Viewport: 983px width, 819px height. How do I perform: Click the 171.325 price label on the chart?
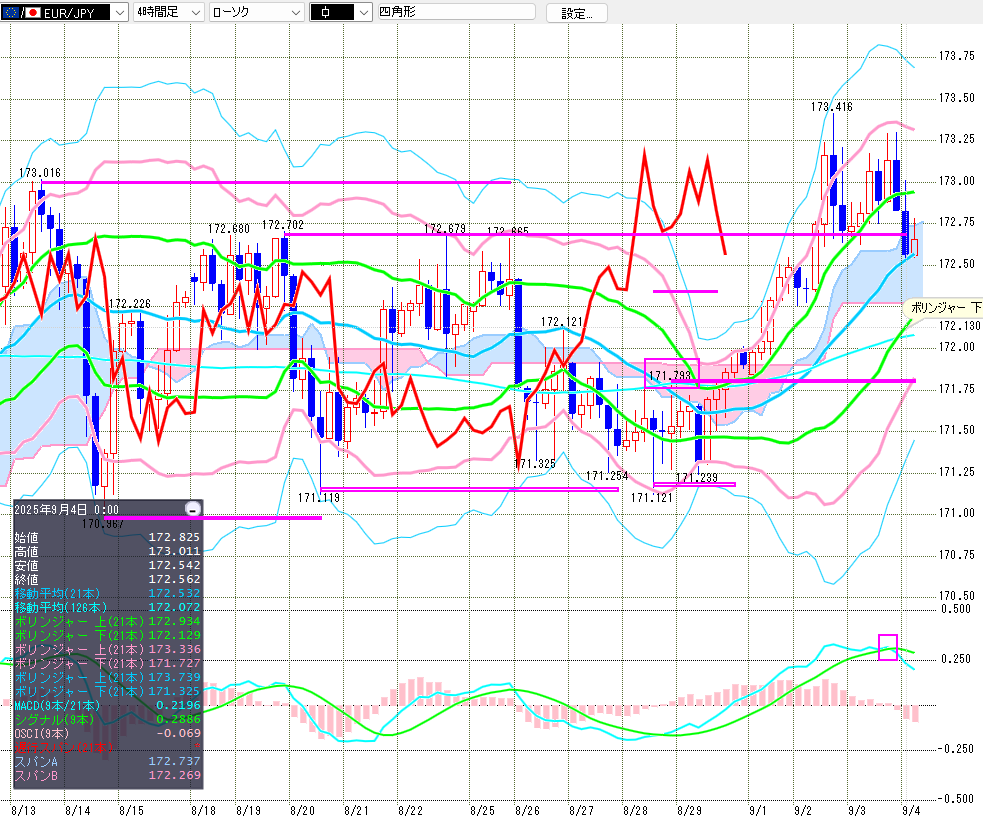pos(535,463)
